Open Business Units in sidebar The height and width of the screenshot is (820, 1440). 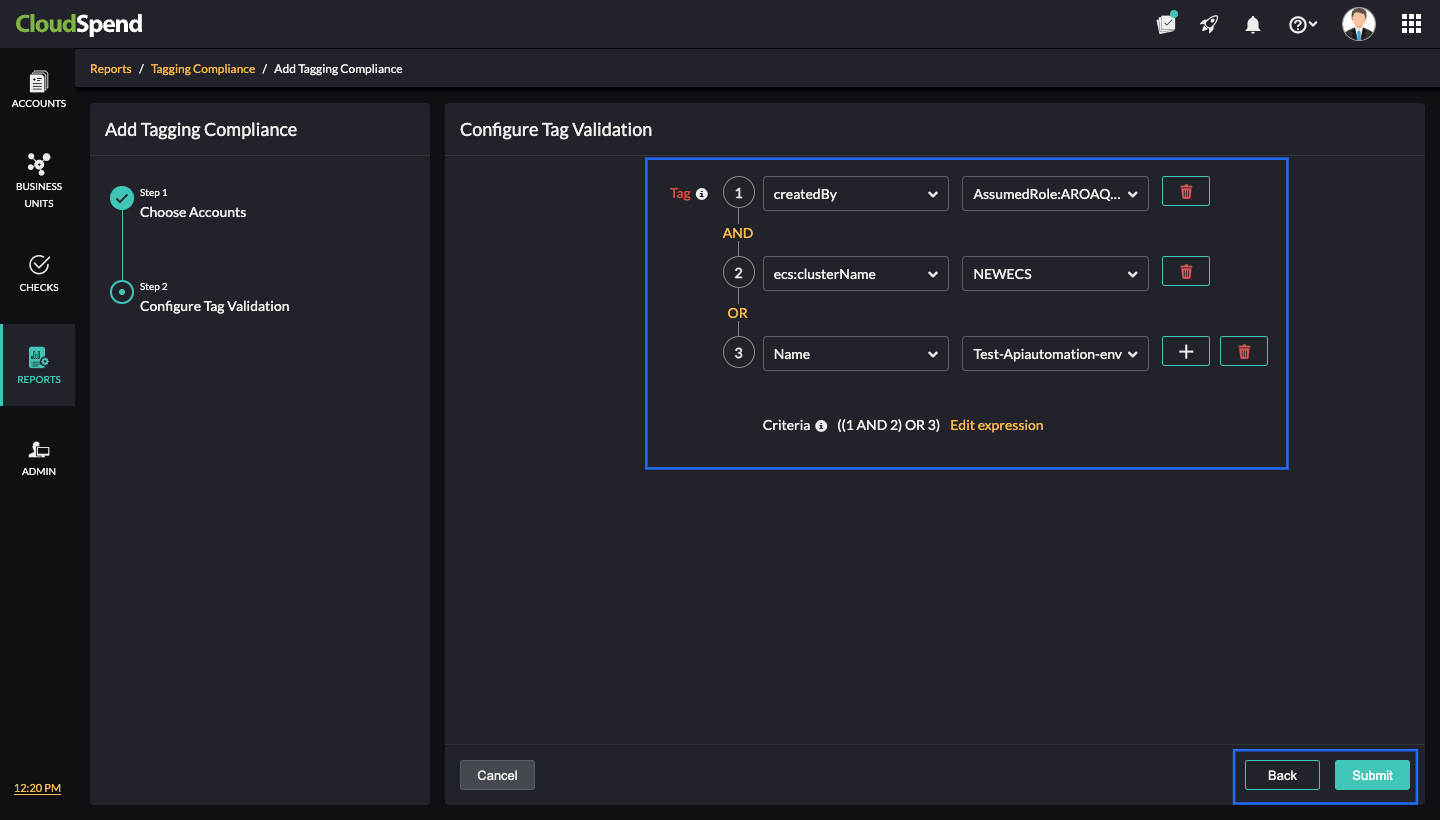pyautogui.click(x=39, y=180)
